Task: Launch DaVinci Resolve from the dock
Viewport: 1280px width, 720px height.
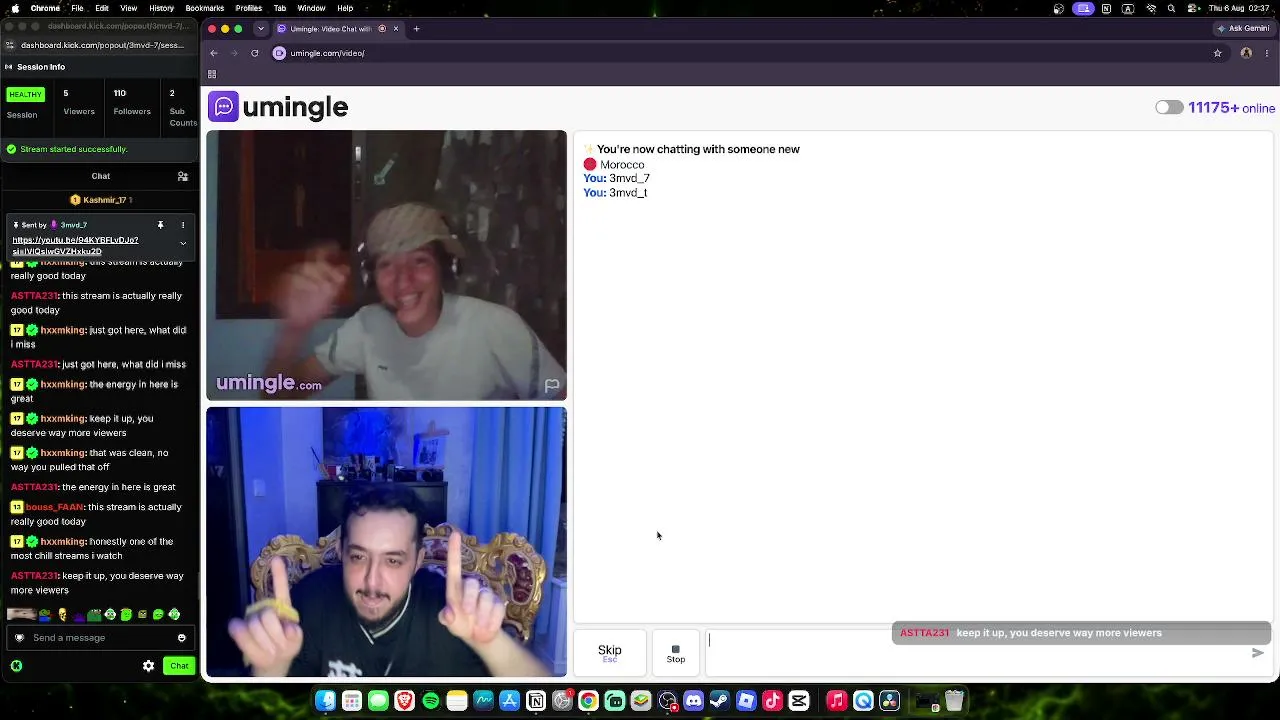Action: tap(890, 701)
